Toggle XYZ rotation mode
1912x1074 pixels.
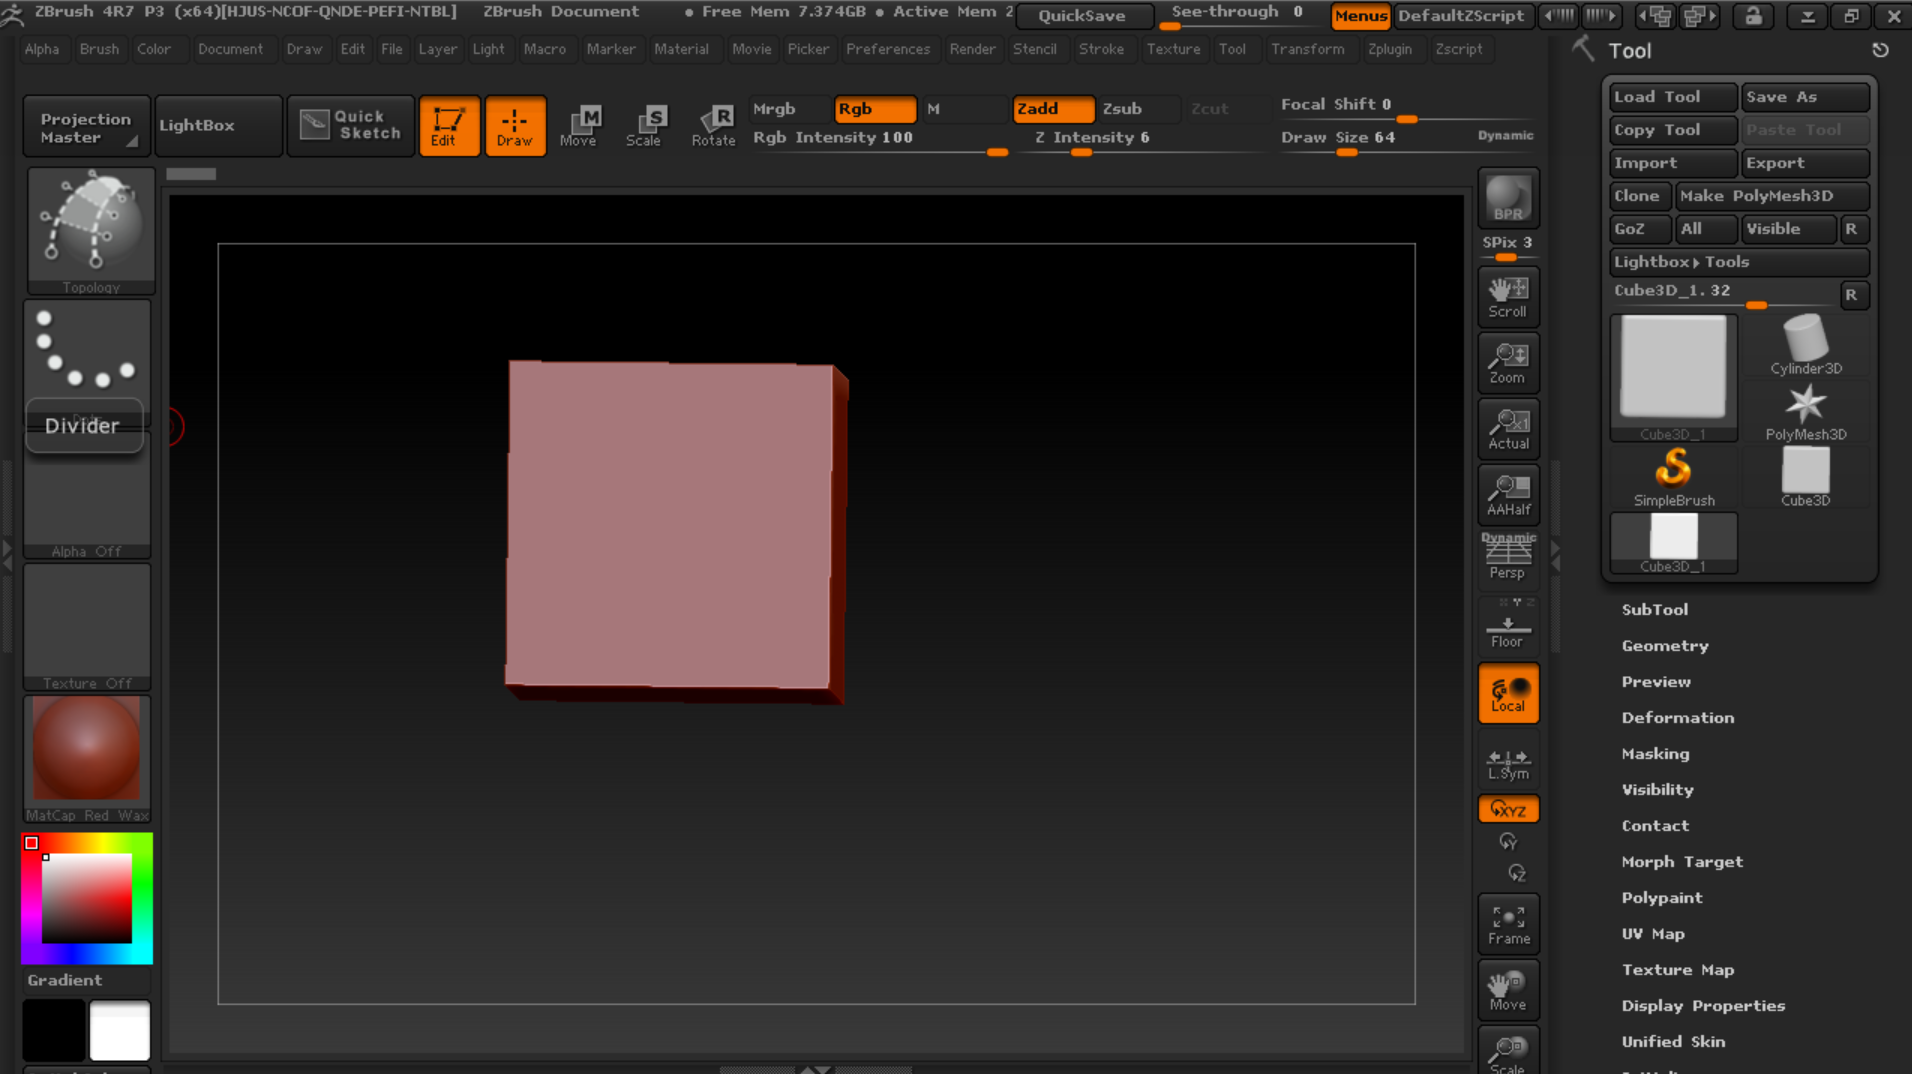pos(1508,809)
